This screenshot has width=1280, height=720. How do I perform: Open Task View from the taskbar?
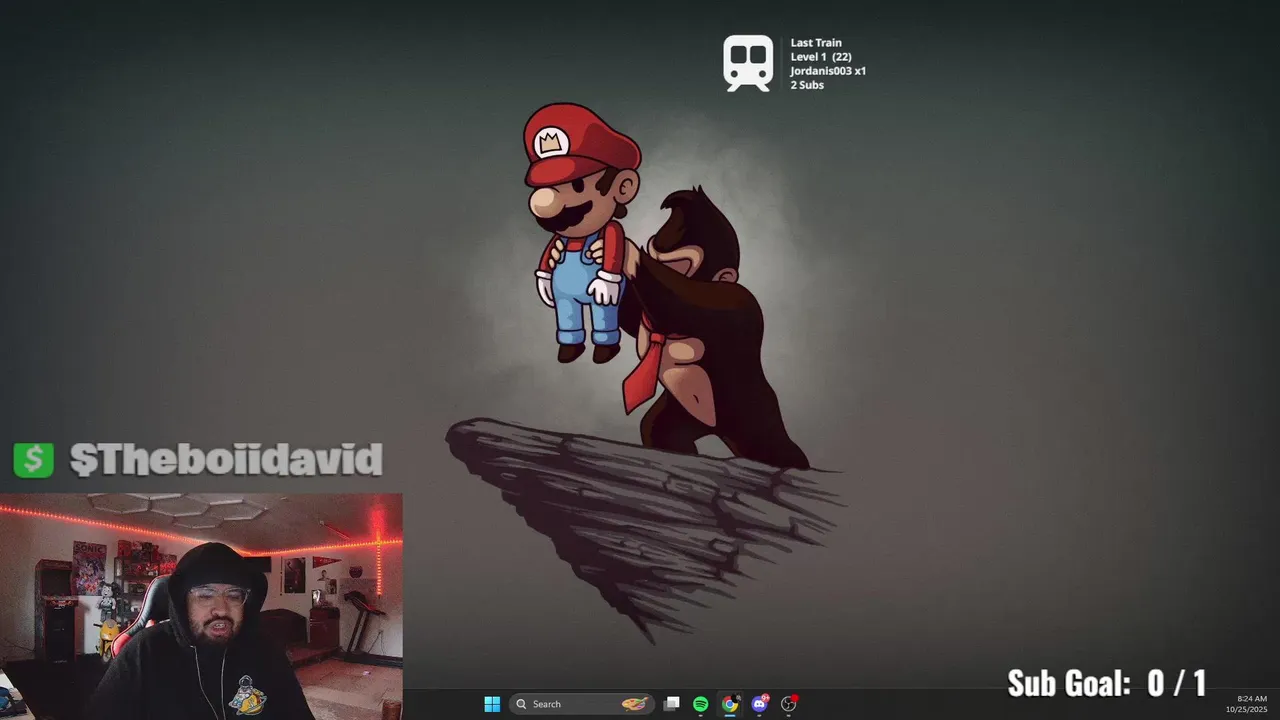672,704
